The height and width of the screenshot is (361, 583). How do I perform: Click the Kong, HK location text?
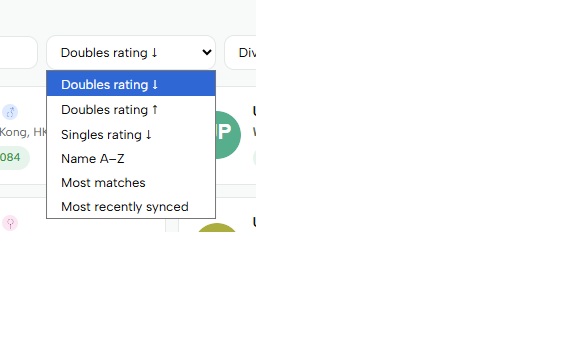23,132
